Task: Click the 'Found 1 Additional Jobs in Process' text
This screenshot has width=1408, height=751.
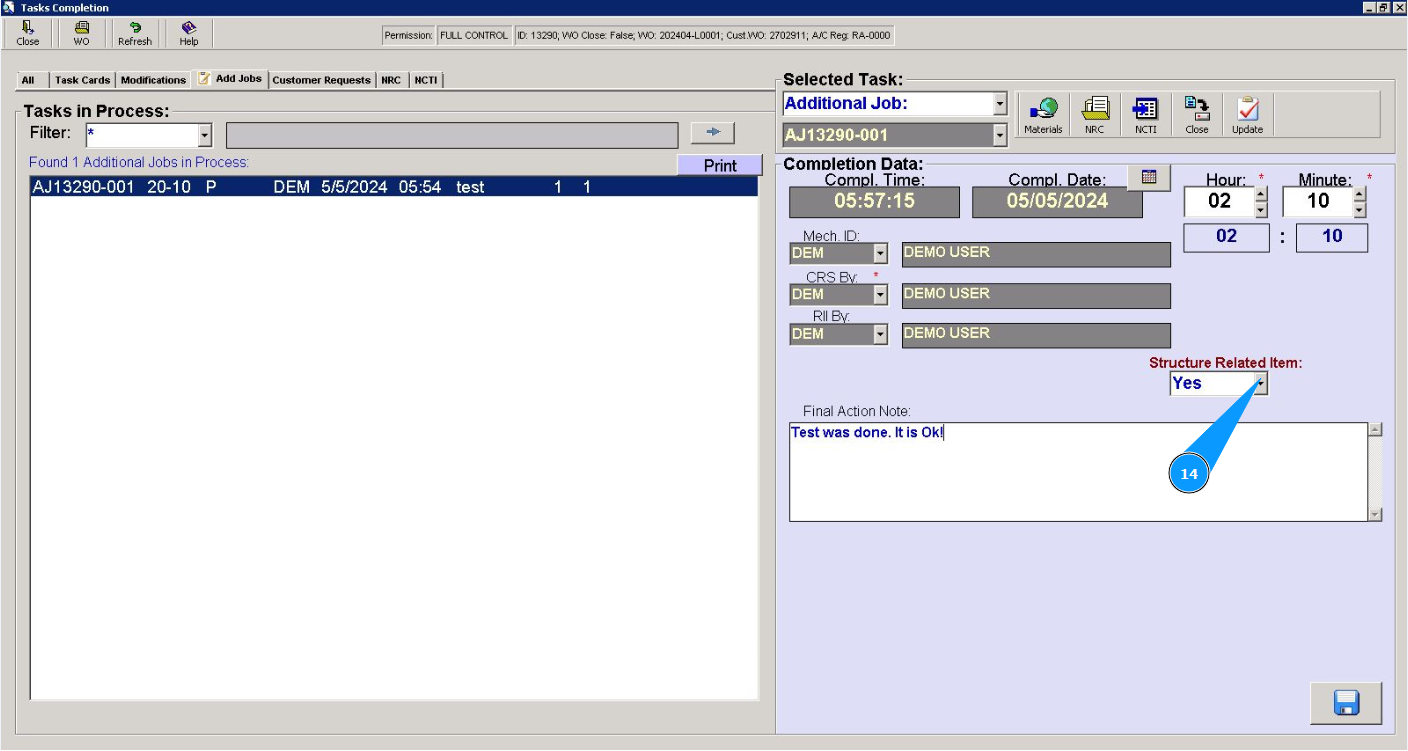Action: [x=139, y=162]
